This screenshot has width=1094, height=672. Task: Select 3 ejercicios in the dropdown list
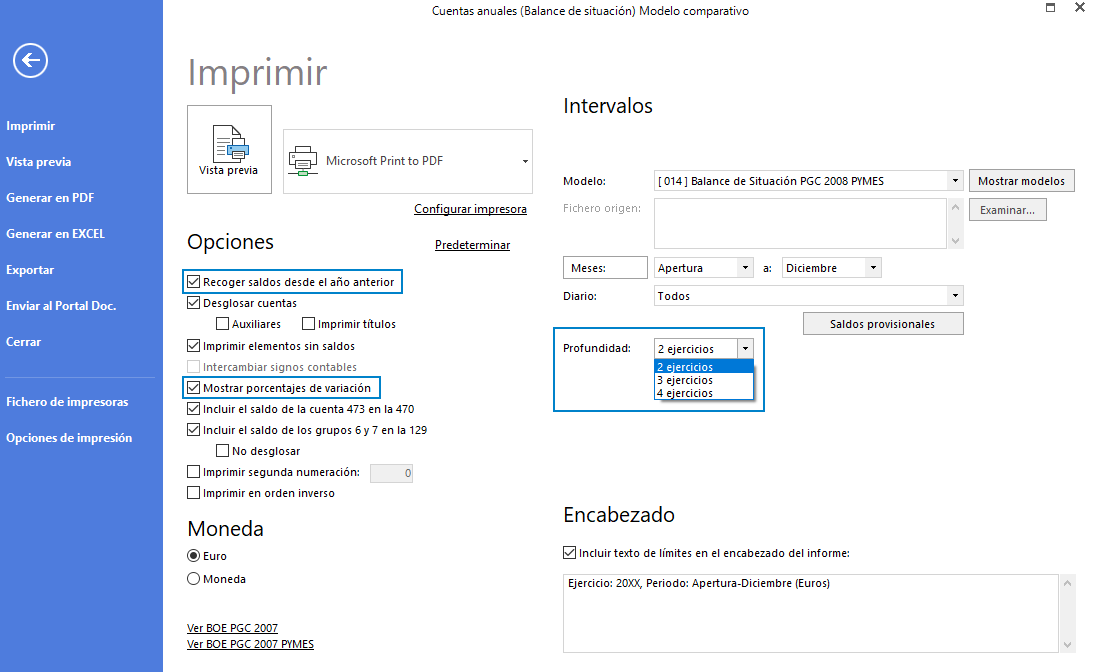click(704, 380)
